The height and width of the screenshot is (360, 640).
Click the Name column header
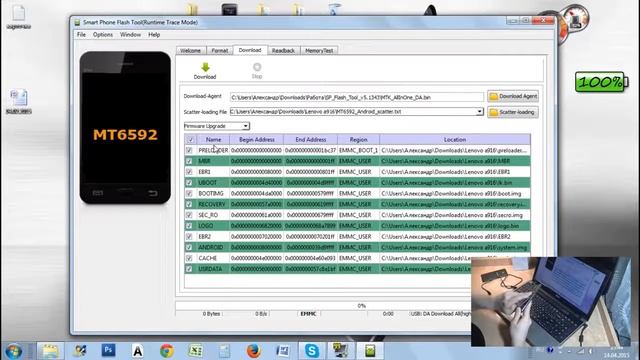[213, 140]
